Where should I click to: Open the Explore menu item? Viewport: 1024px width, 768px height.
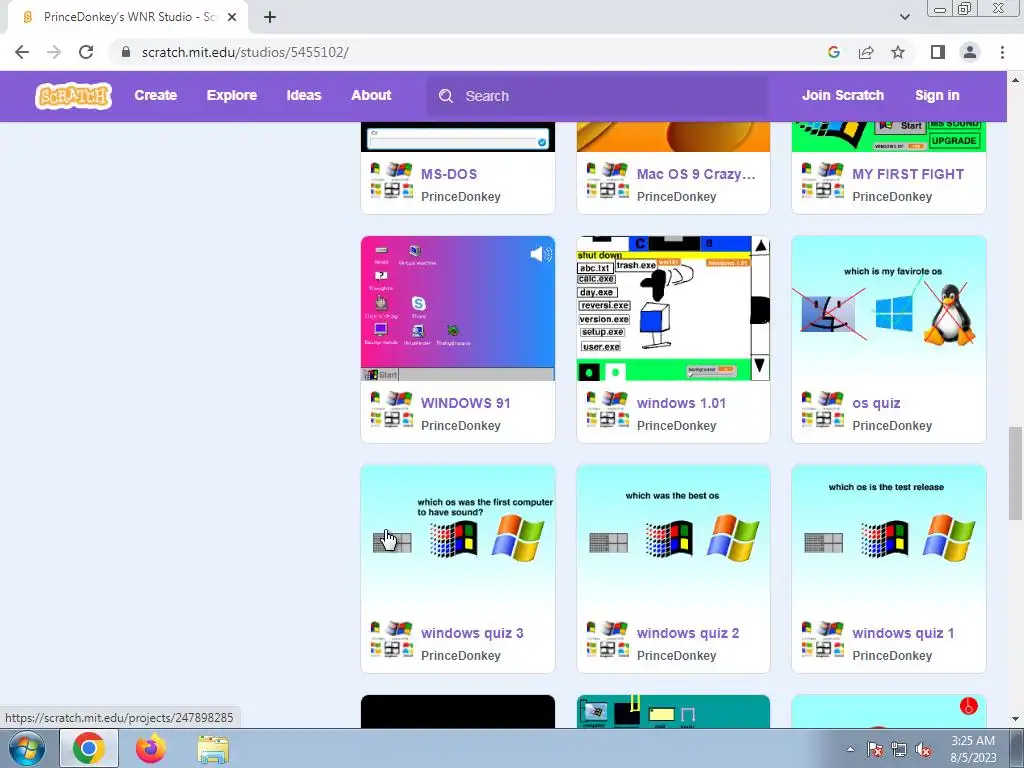point(232,95)
